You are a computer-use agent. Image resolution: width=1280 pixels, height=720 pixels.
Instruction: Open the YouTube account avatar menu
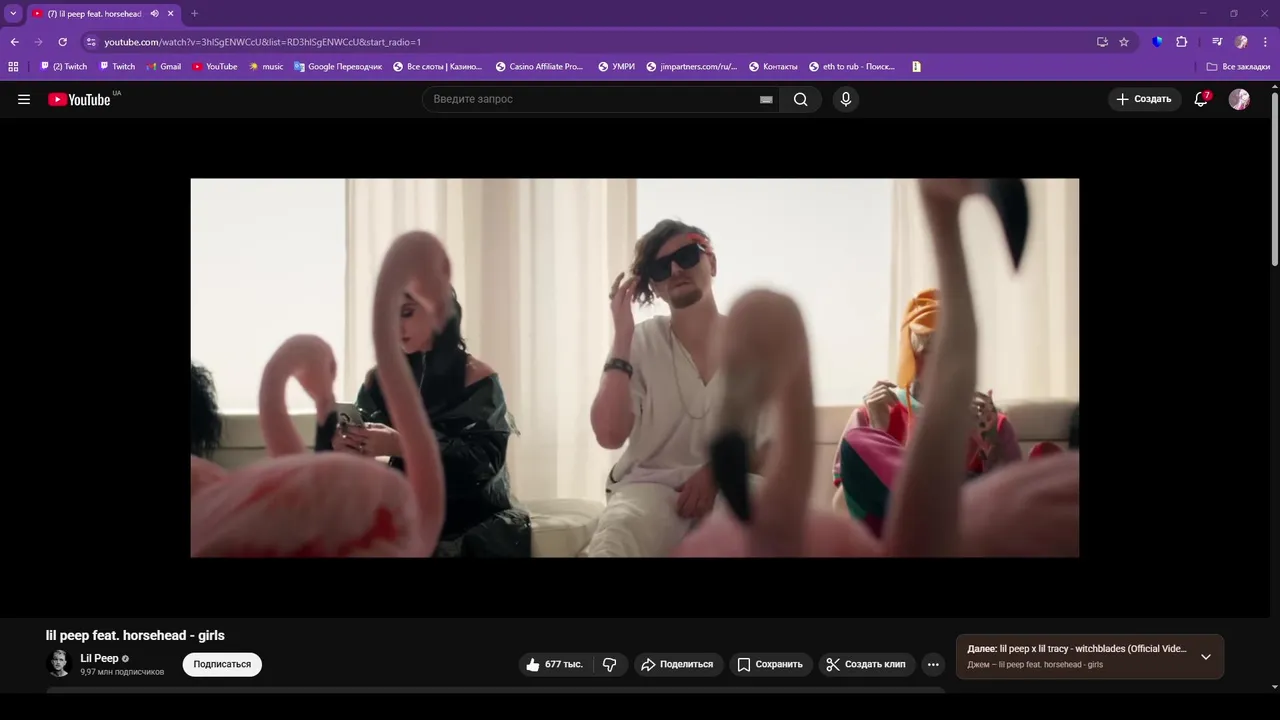1239,99
